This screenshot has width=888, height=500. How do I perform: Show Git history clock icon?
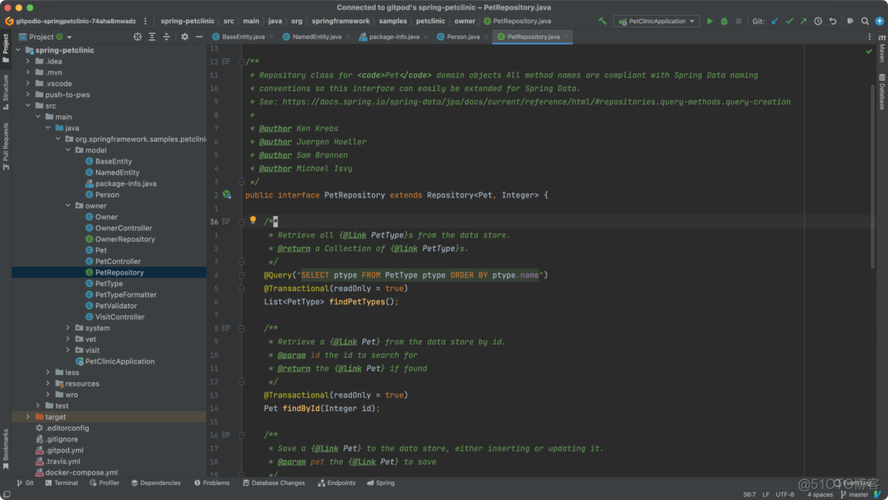(818, 21)
